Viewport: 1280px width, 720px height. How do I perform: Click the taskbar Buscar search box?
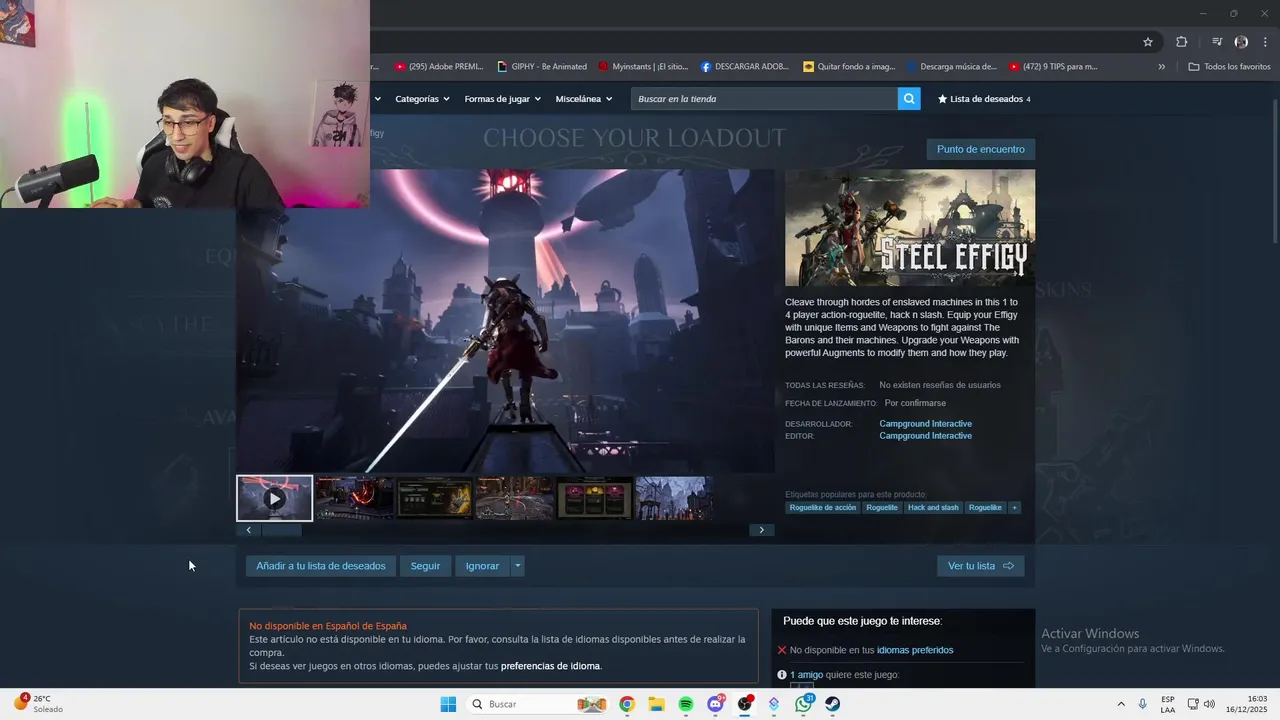(540, 704)
